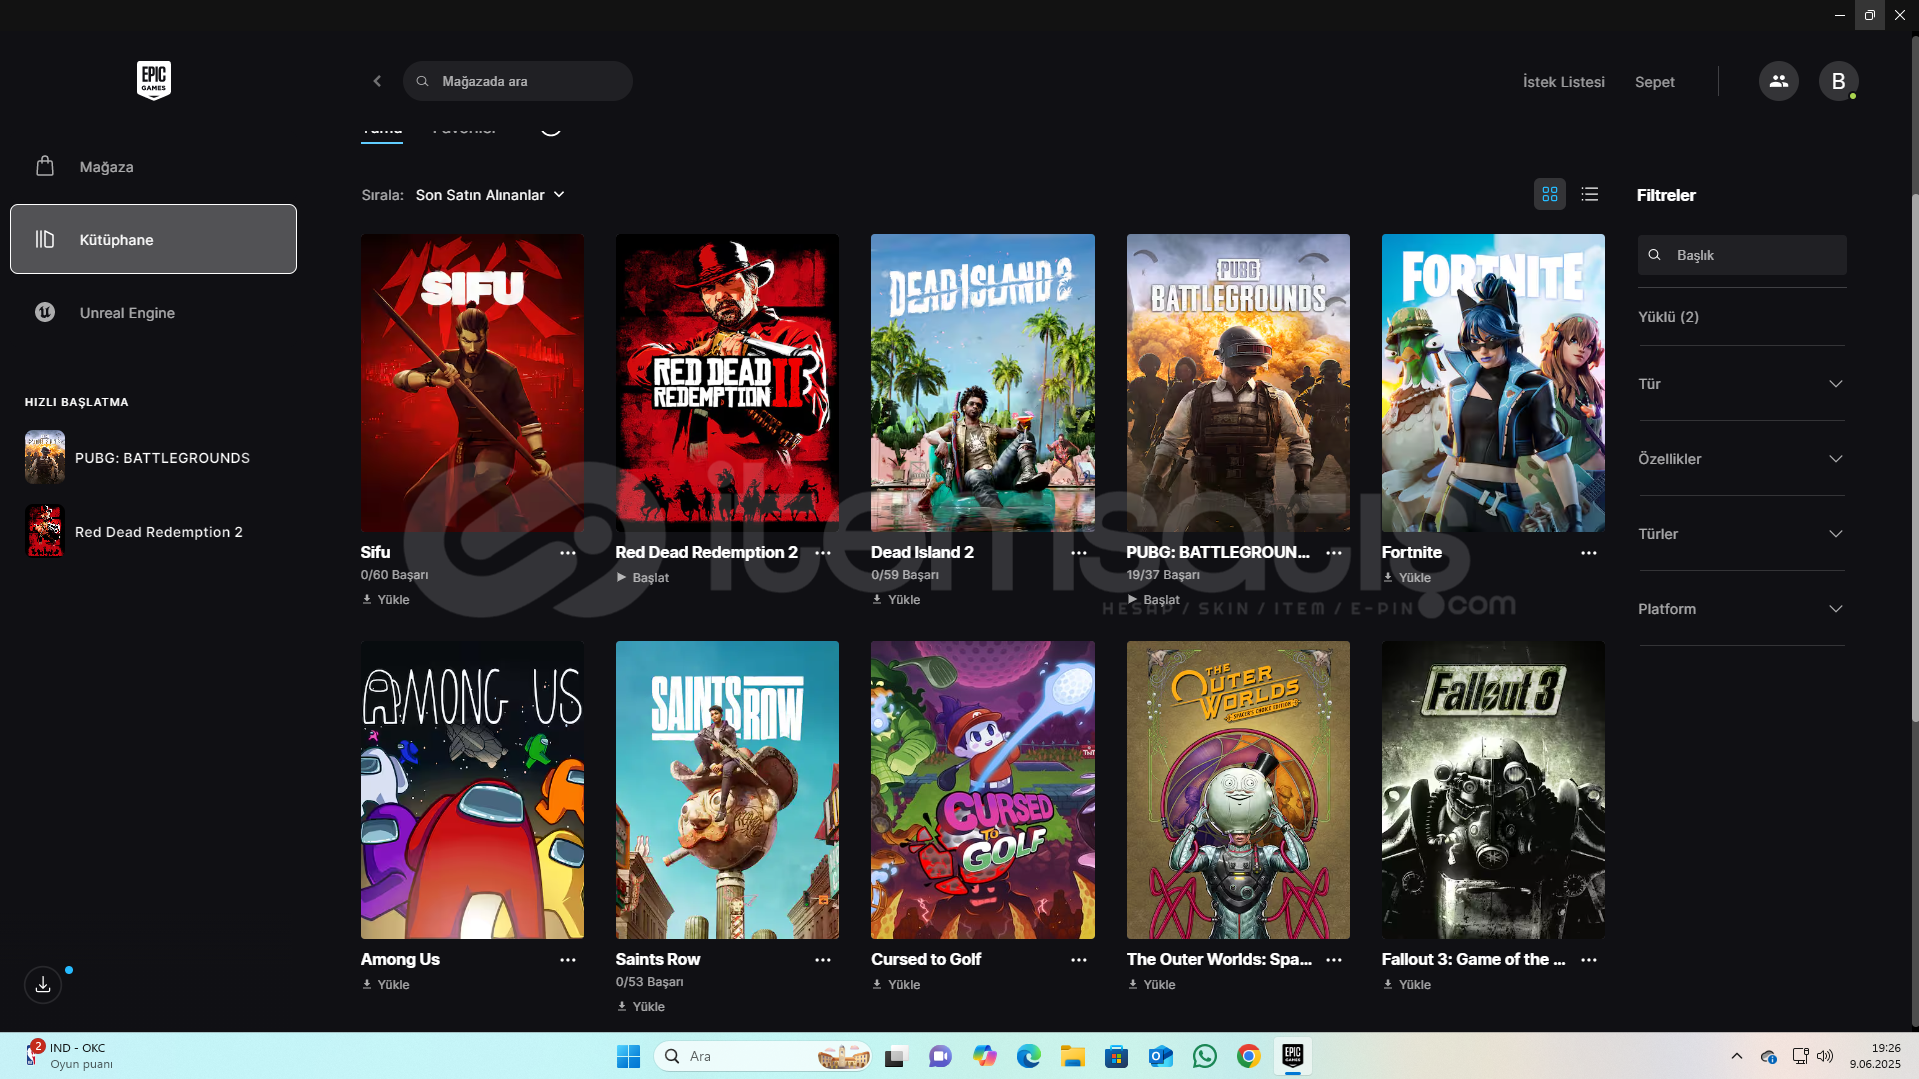Open Google Chrome from the taskbar
The width and height of the screenshot is (1919, 1079).
(1249, 1056)
